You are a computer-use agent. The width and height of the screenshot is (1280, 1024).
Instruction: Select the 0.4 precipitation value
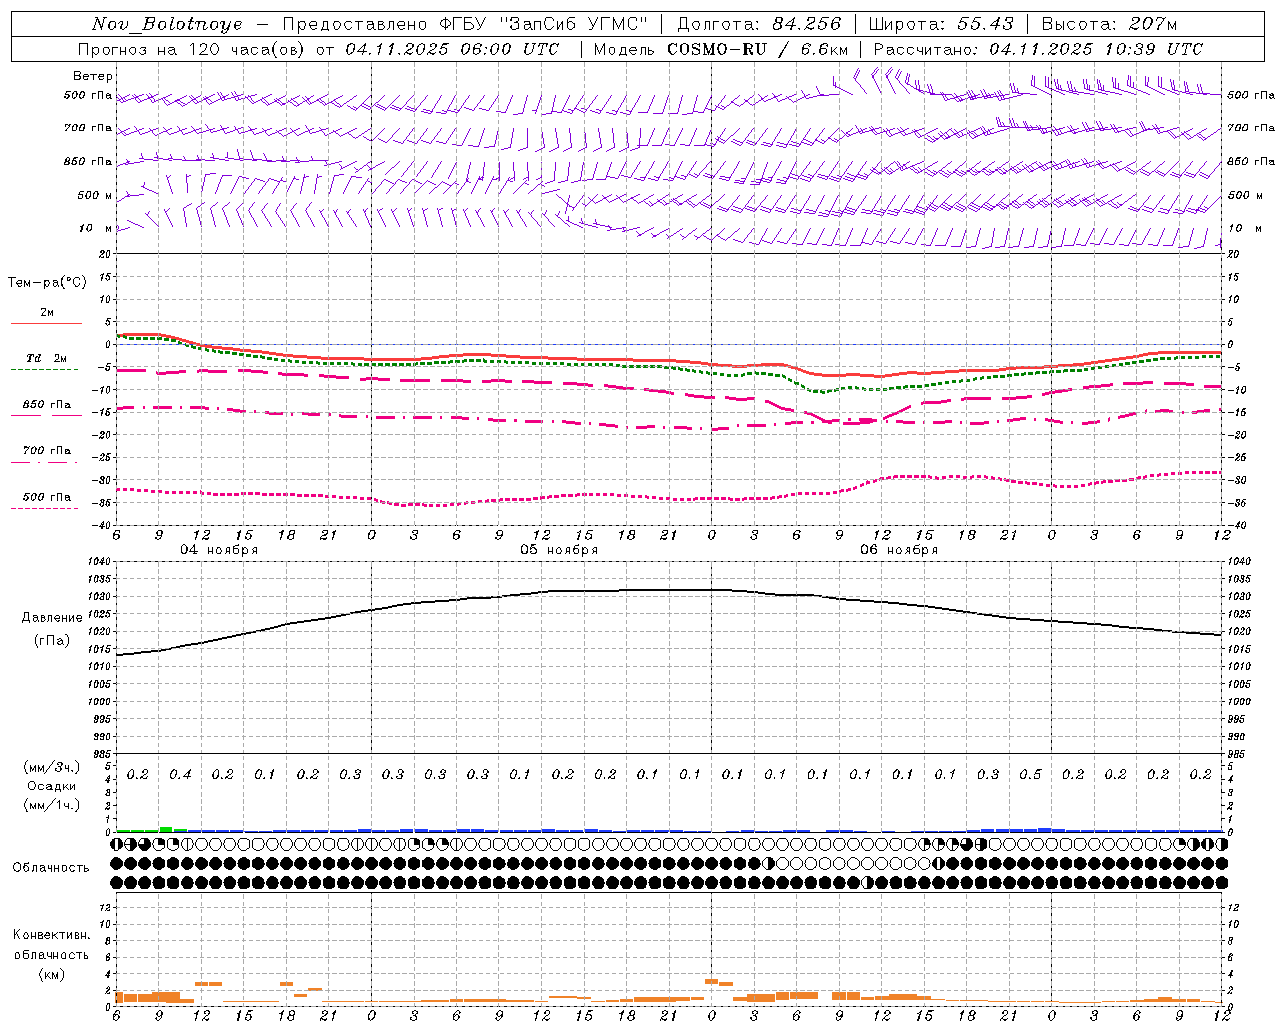tap(180, 775)
